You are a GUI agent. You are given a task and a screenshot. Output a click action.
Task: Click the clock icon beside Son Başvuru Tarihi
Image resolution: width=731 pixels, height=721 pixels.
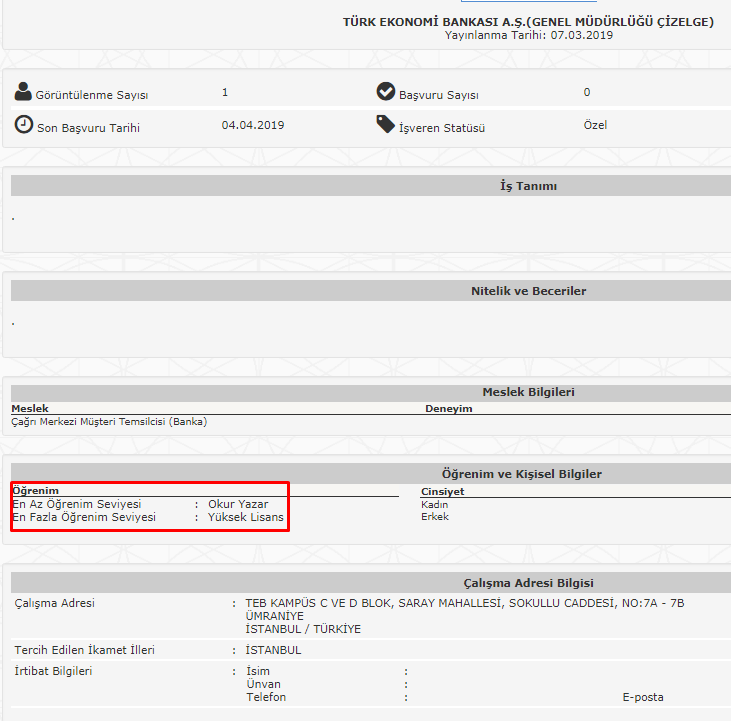click(23, 124)
